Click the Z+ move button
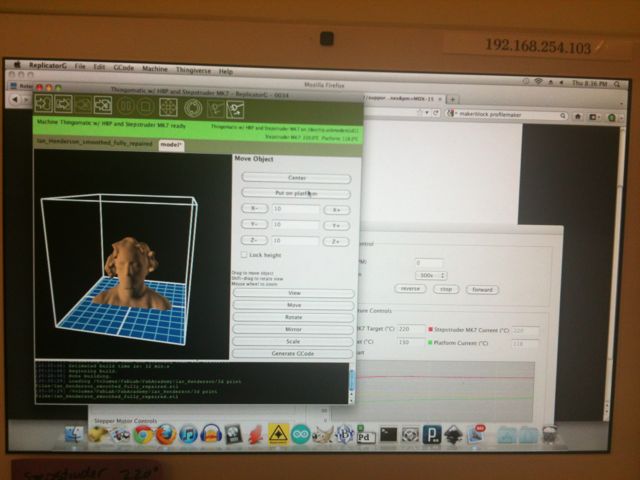The height and width of the screenshot is (480, 640). (336, 242)
